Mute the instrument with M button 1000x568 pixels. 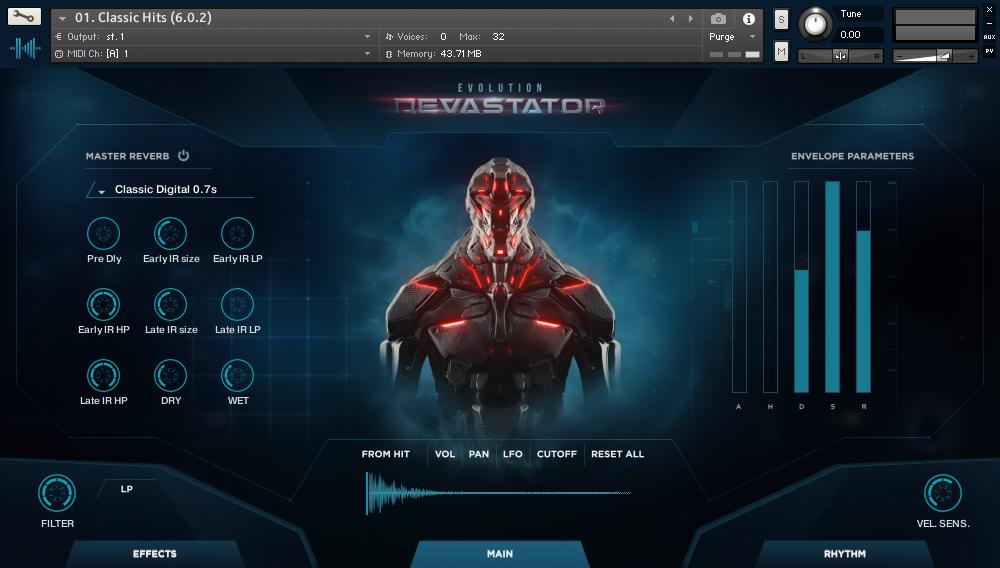pyautogui.click(x=781, y=51)
